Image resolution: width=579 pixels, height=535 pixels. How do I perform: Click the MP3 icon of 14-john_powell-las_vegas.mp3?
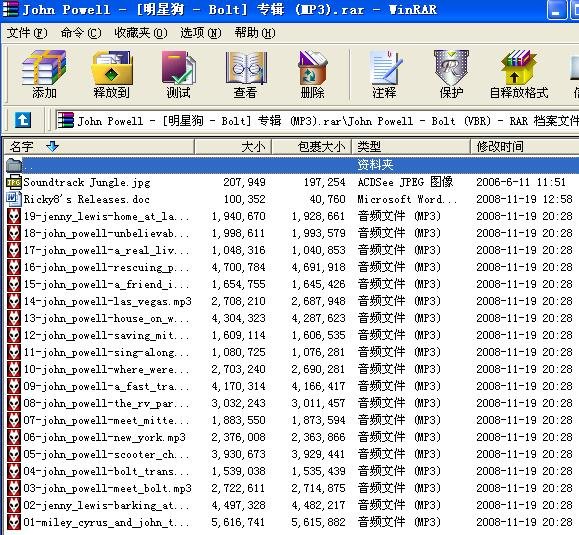14,301
